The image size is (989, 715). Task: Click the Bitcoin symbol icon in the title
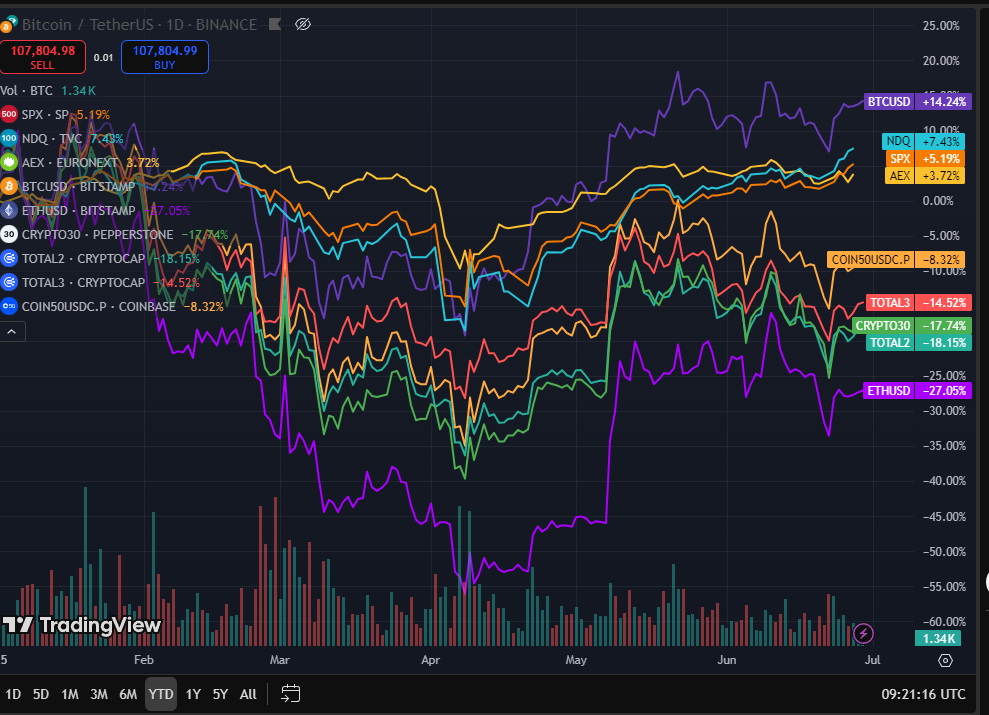8,25
